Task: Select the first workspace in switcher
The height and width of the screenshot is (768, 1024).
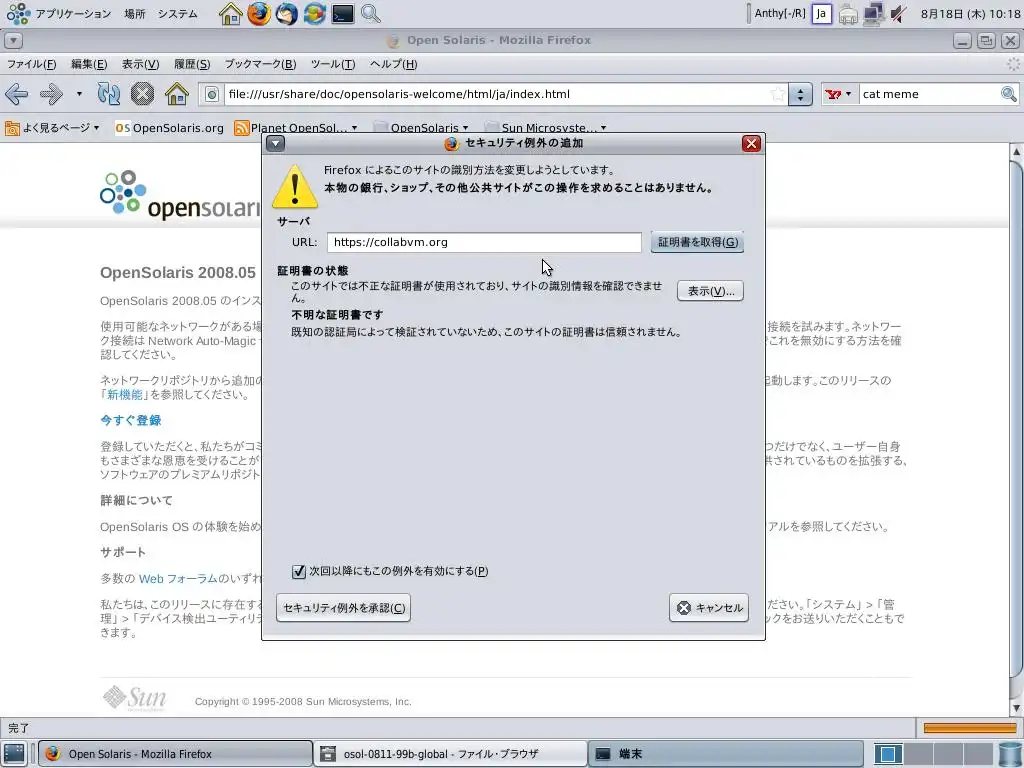Action: (x=888, y=754)
